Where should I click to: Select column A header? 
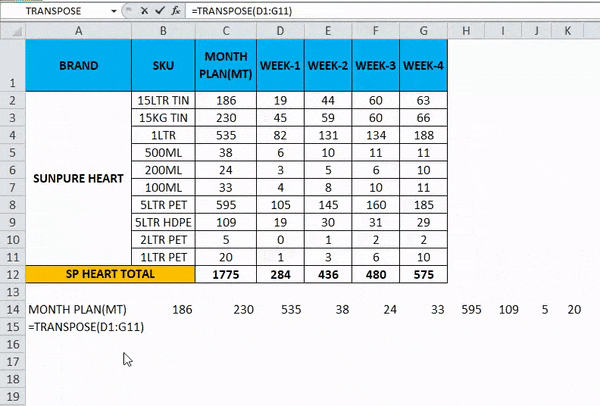78,31
